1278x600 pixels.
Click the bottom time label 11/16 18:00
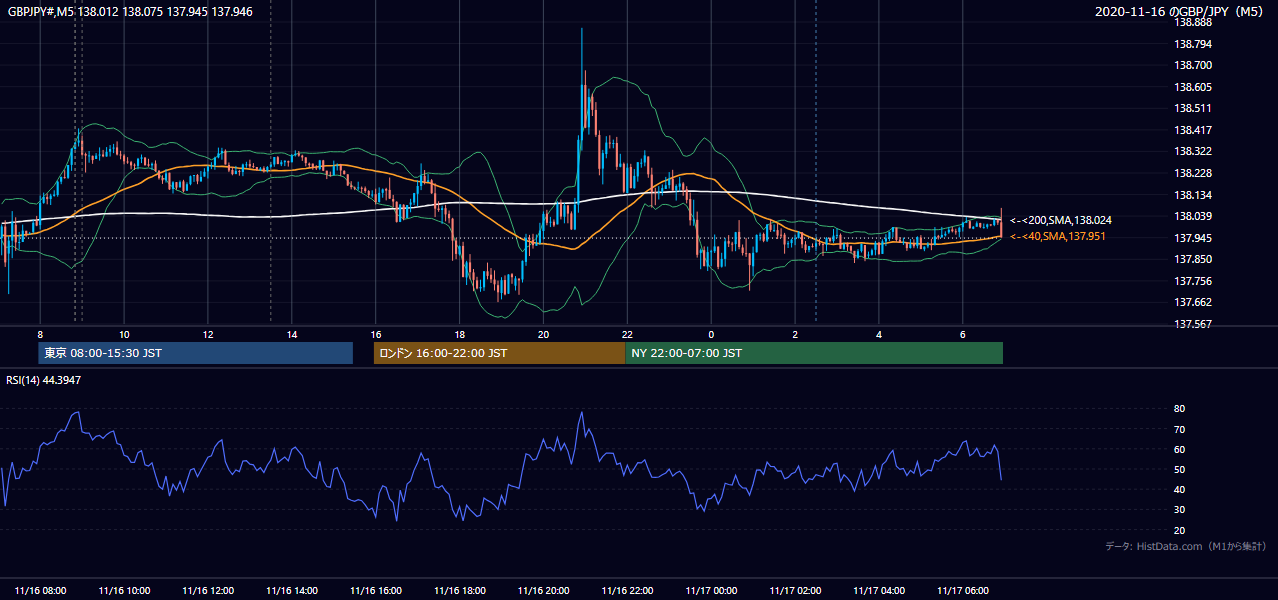click(460, 590)
